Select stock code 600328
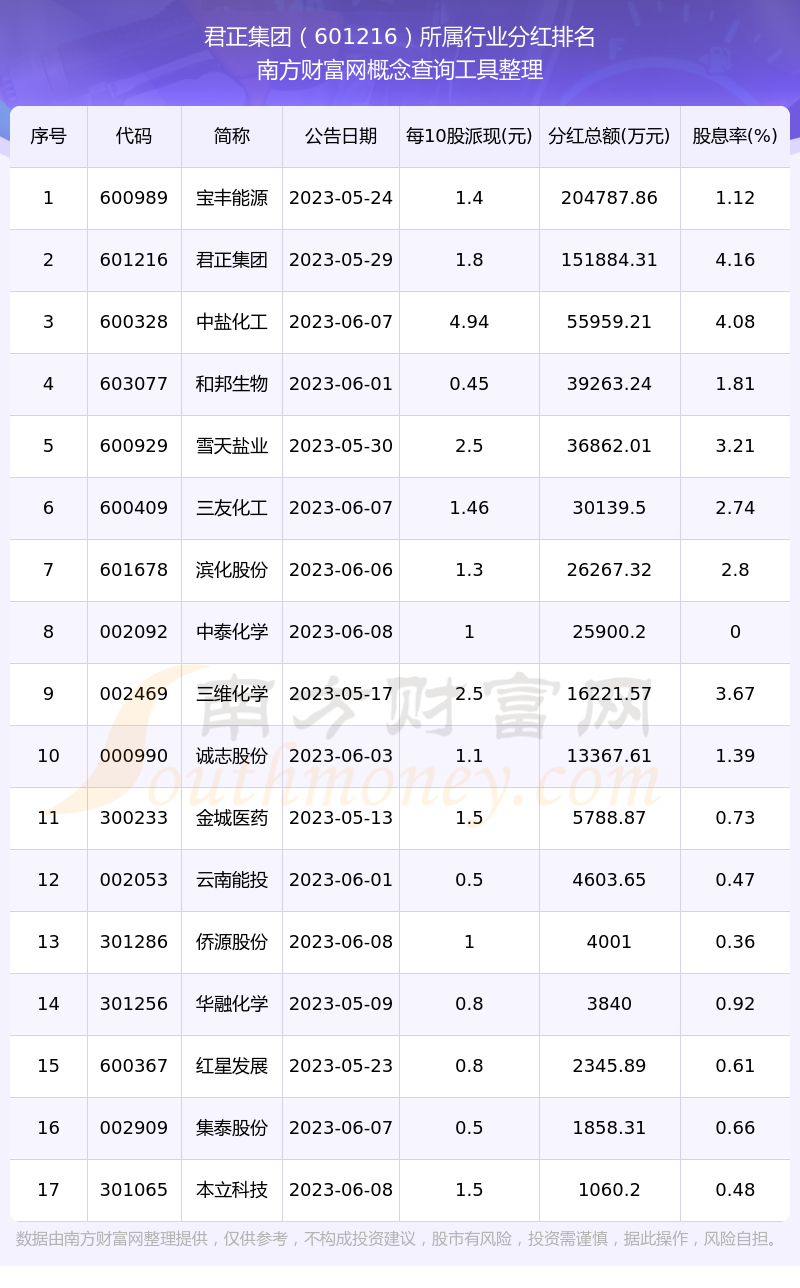Screen dimensions: 800x1288 (134, 322)
